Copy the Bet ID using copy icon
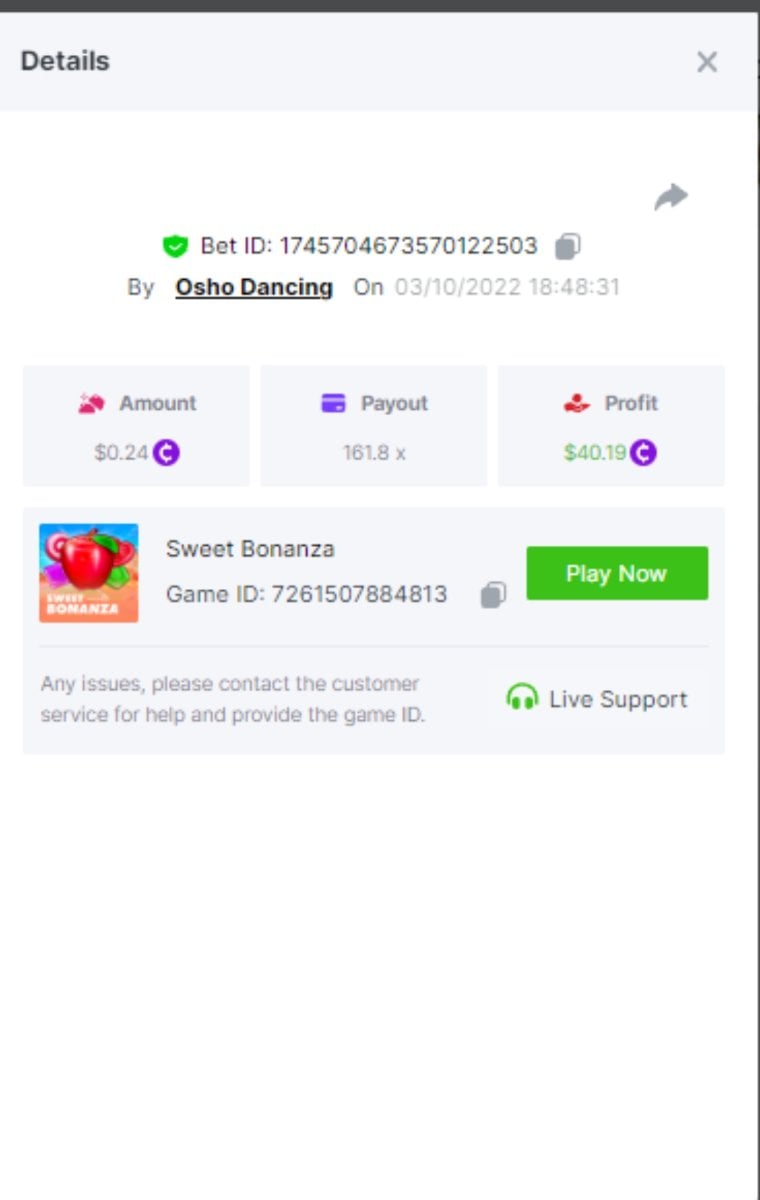This screenshot has width=760, height=1200. (568, 245)
